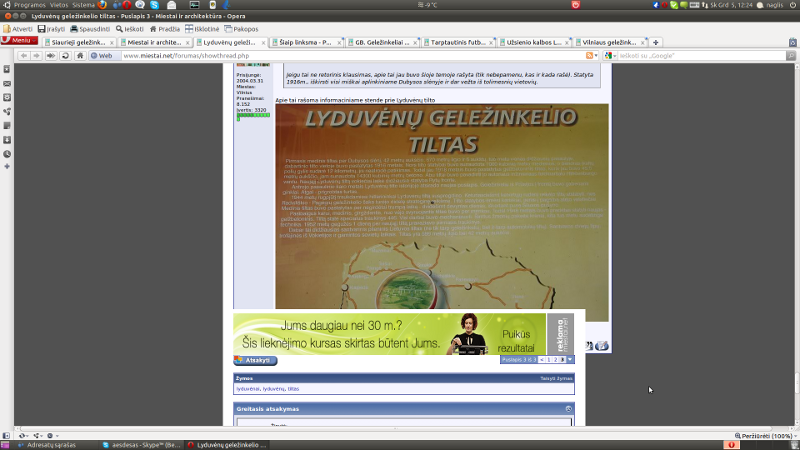The height and width of the screenshot is (450, 800).
Task: Switch to the Vilniaus geležinkelio tab
Action: (609, 43)
